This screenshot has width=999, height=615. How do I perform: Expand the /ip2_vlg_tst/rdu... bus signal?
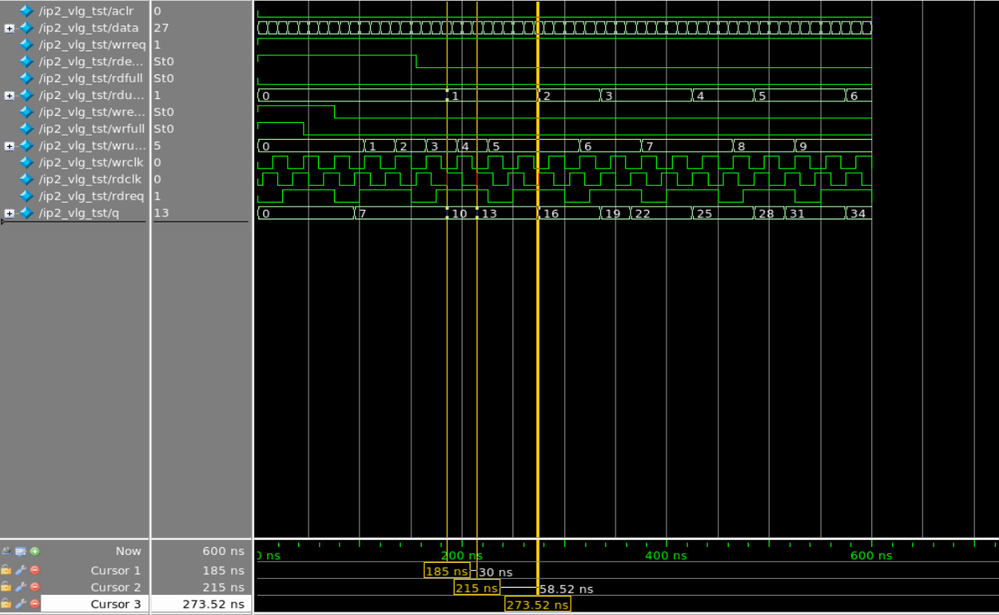click(x=9, y=96)
